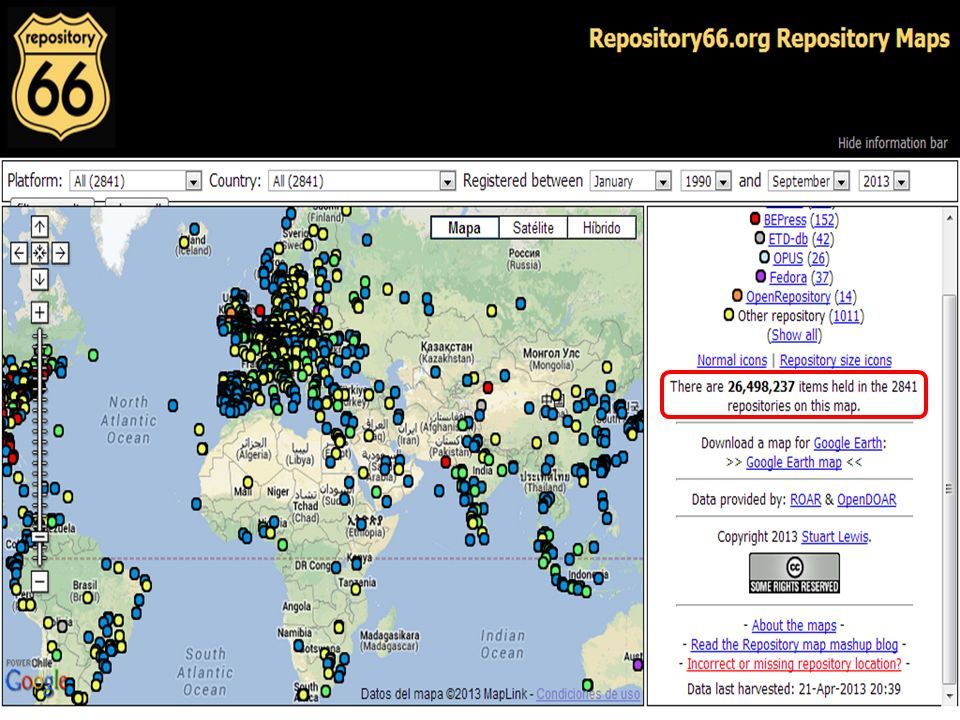The width and height of the screenshot is (960, 720).
Task: Click the Creative Commons Some Rights Reserved badge
Action: 794,573
